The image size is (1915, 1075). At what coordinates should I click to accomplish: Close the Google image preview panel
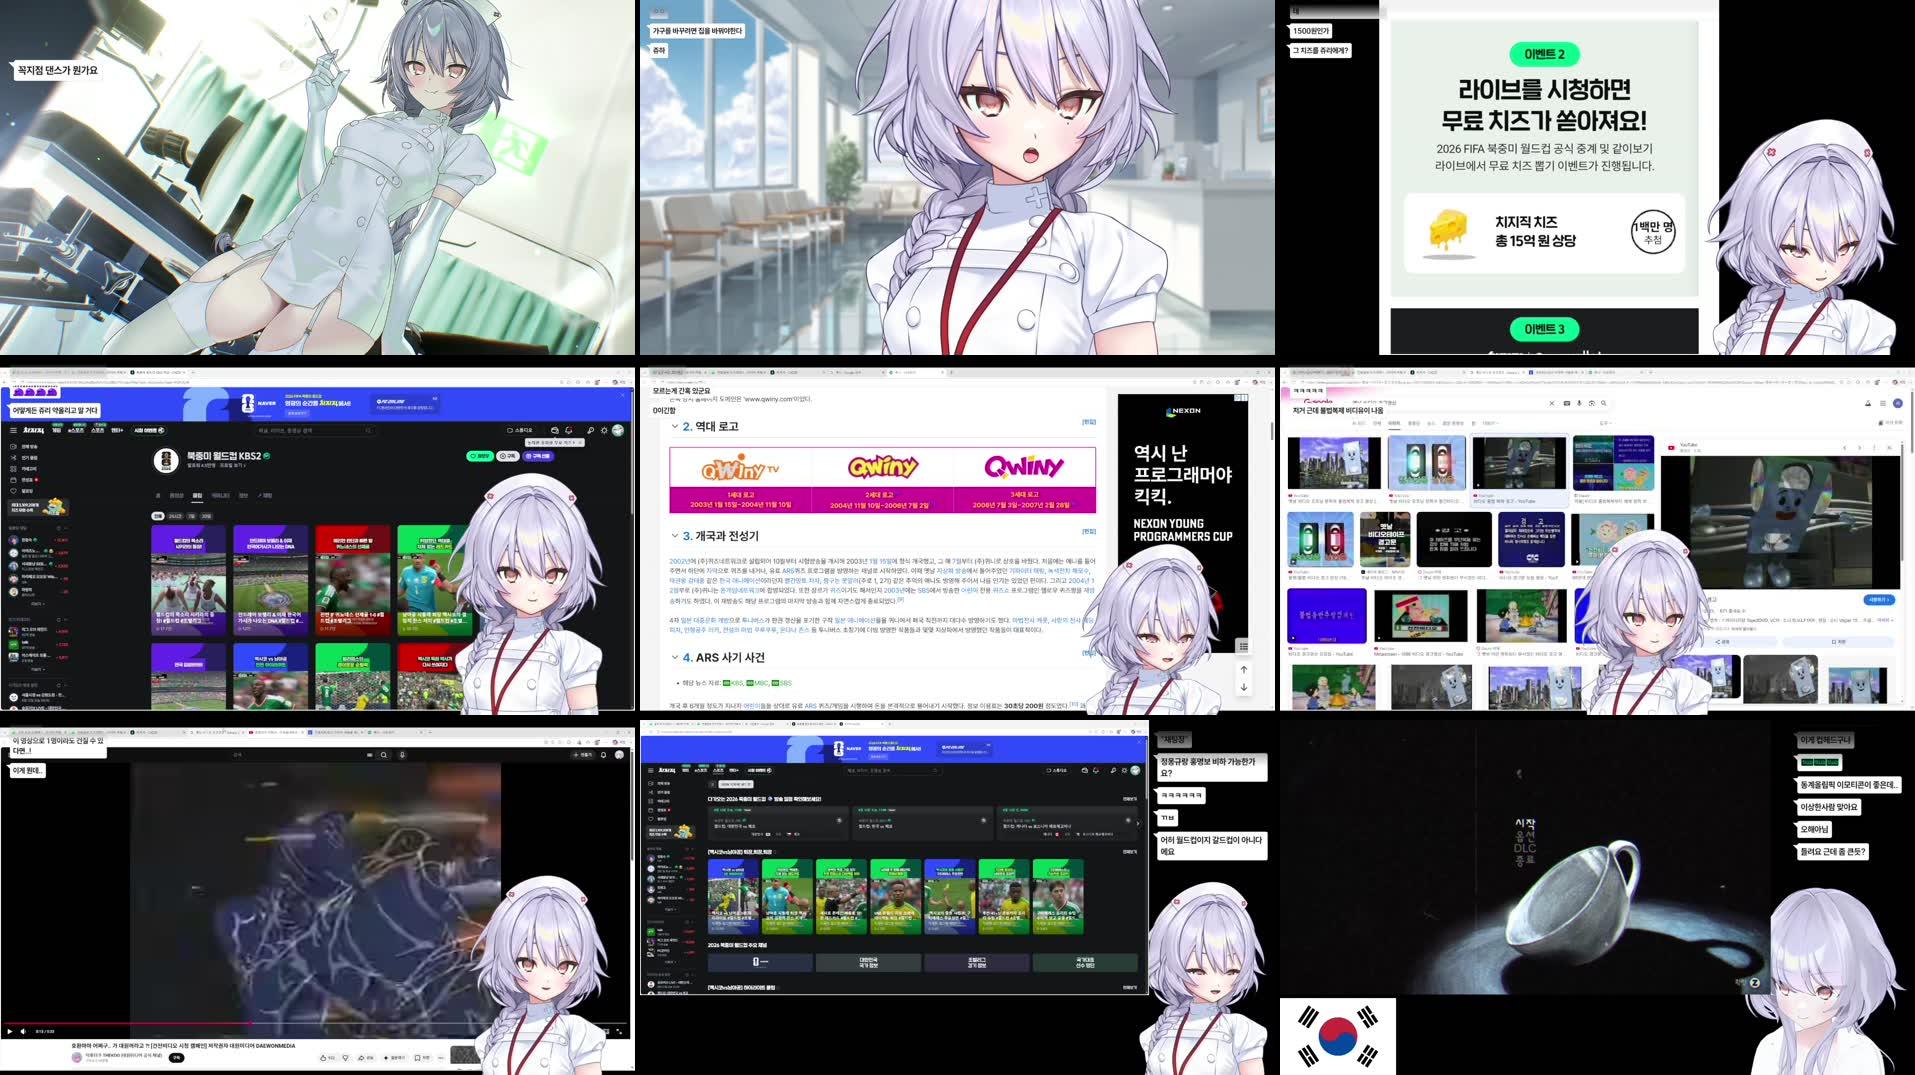(x=1890, y=448)
